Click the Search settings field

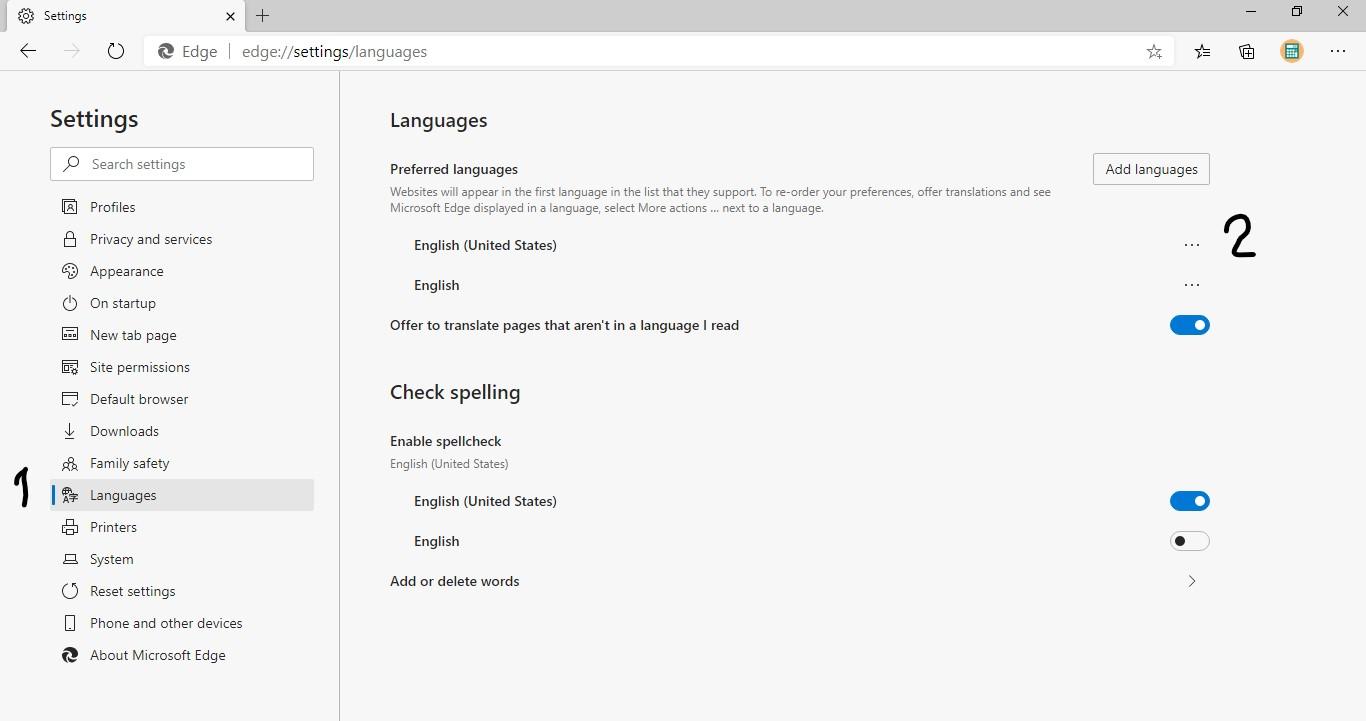pos(182,164)
